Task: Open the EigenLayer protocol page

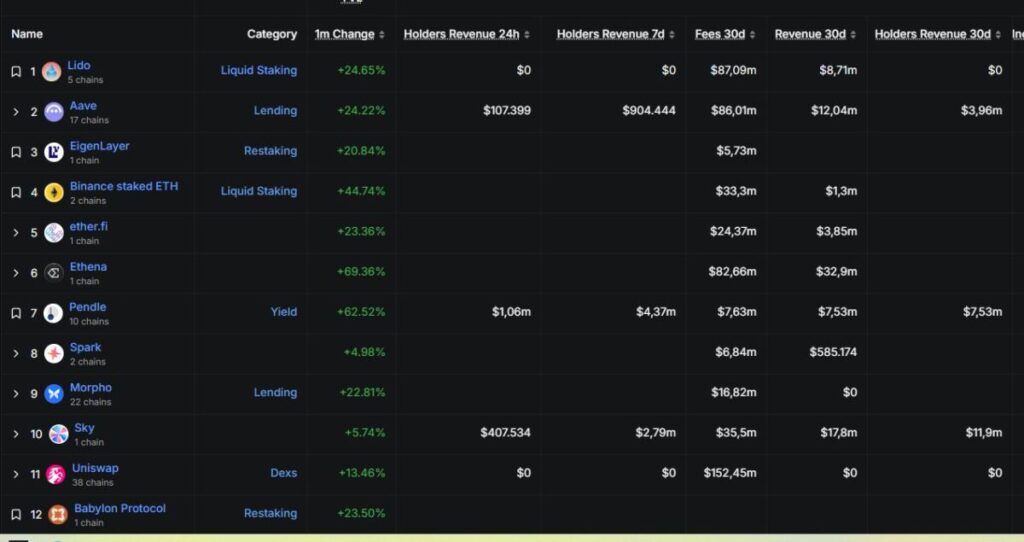Action: click(x=99, y=146)
